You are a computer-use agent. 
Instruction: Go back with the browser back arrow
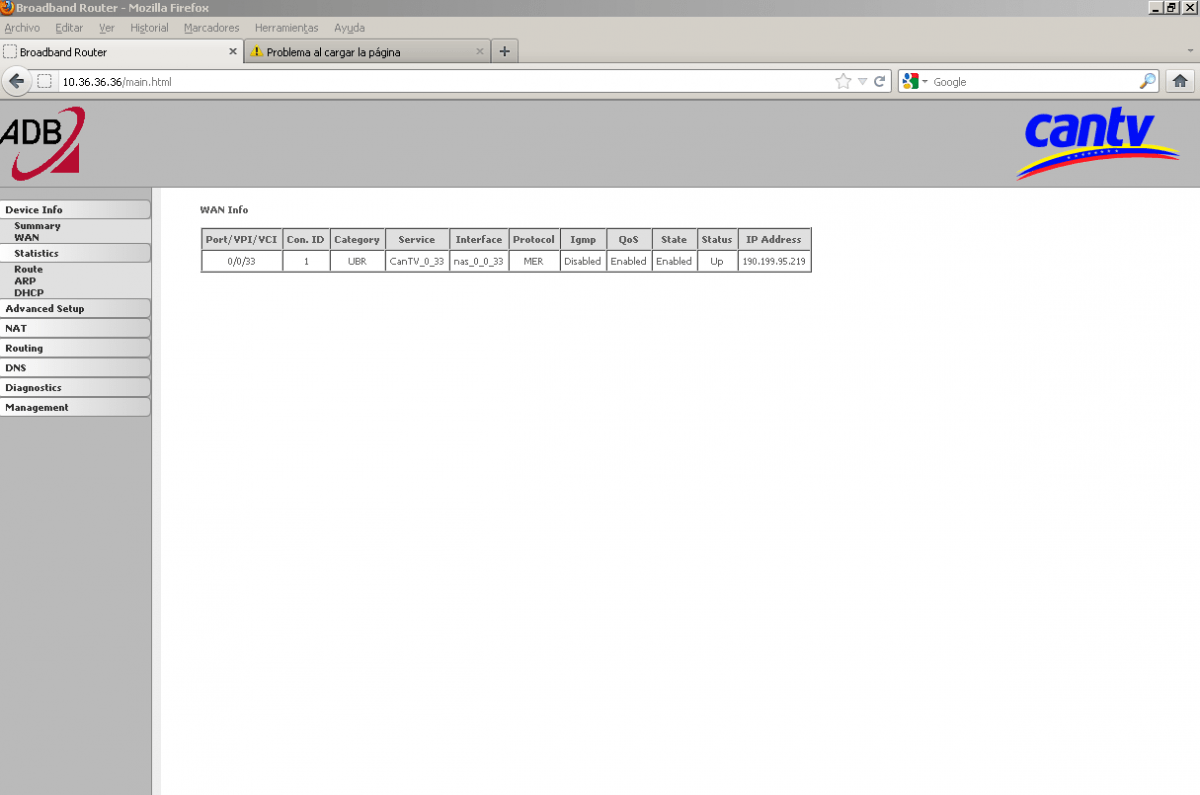(16, 81)
